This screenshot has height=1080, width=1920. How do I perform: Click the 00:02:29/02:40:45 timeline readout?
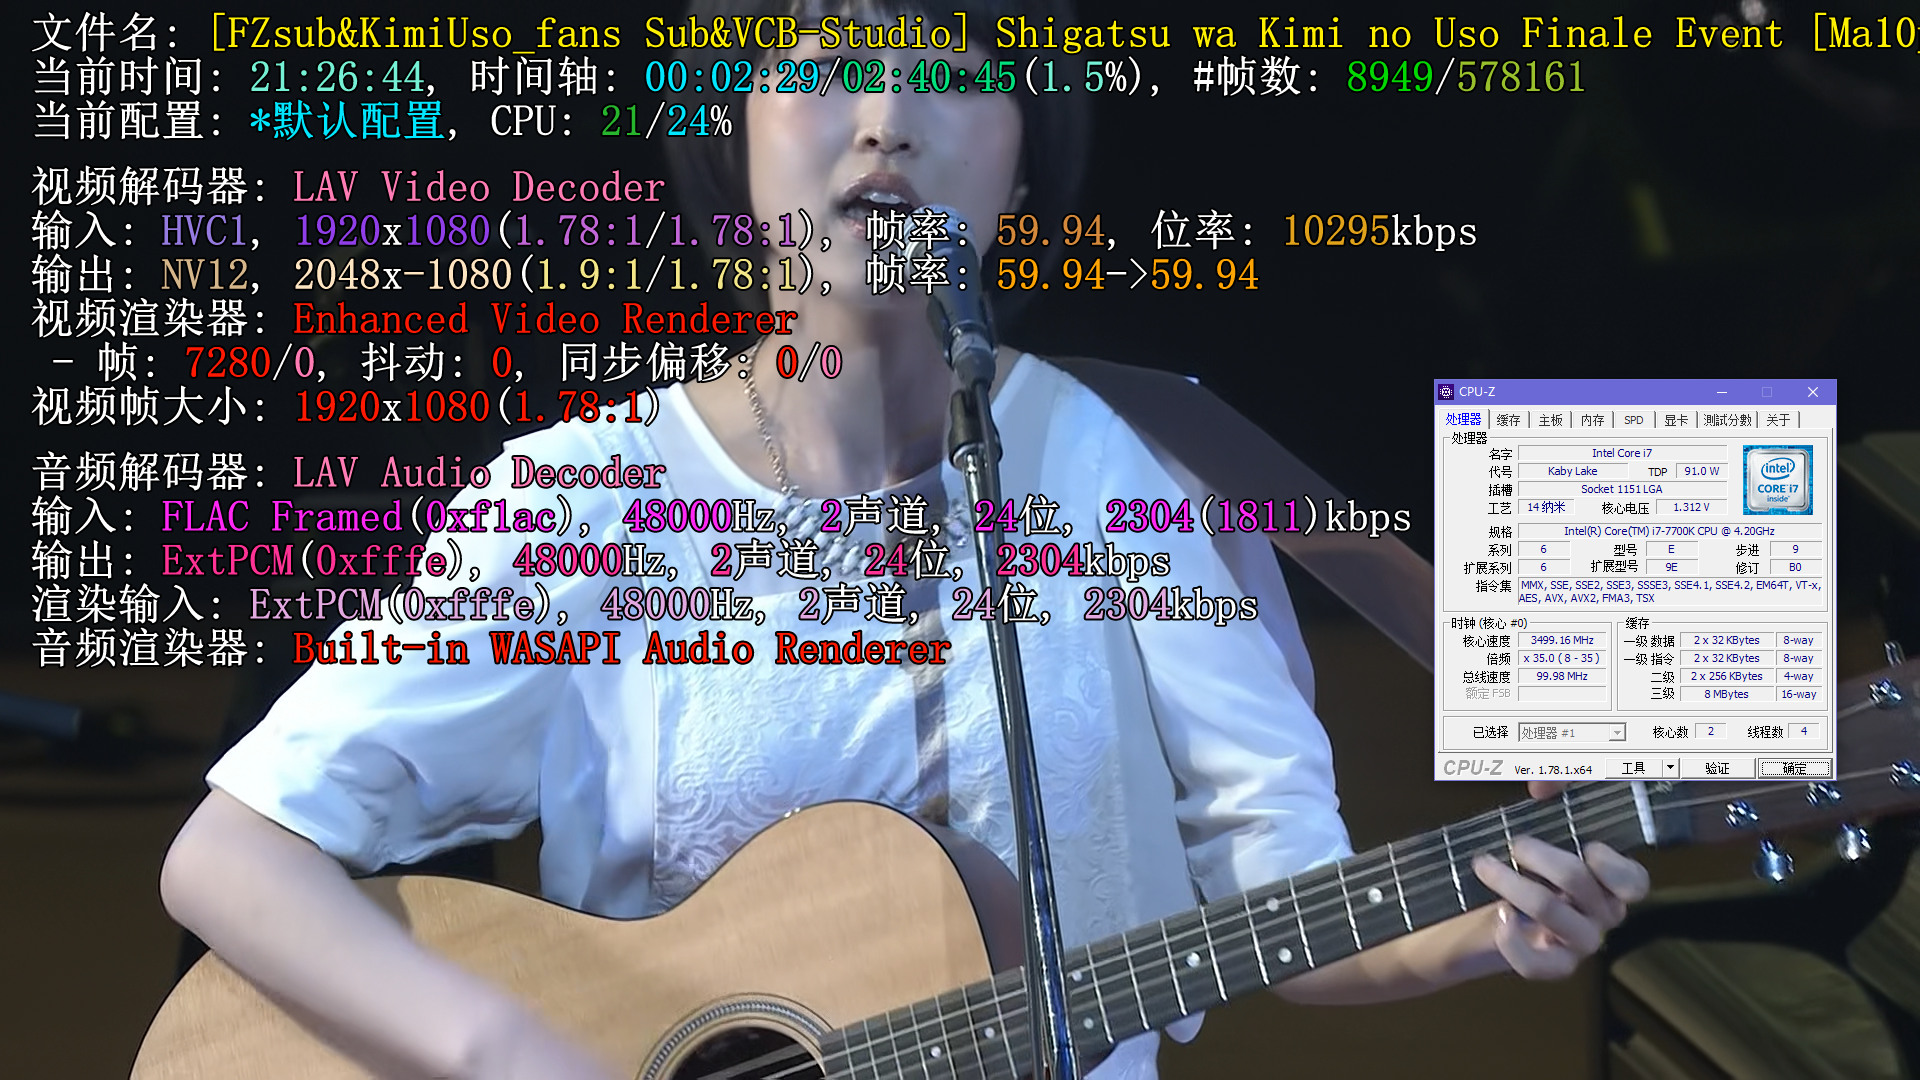(x=831, y=77)
